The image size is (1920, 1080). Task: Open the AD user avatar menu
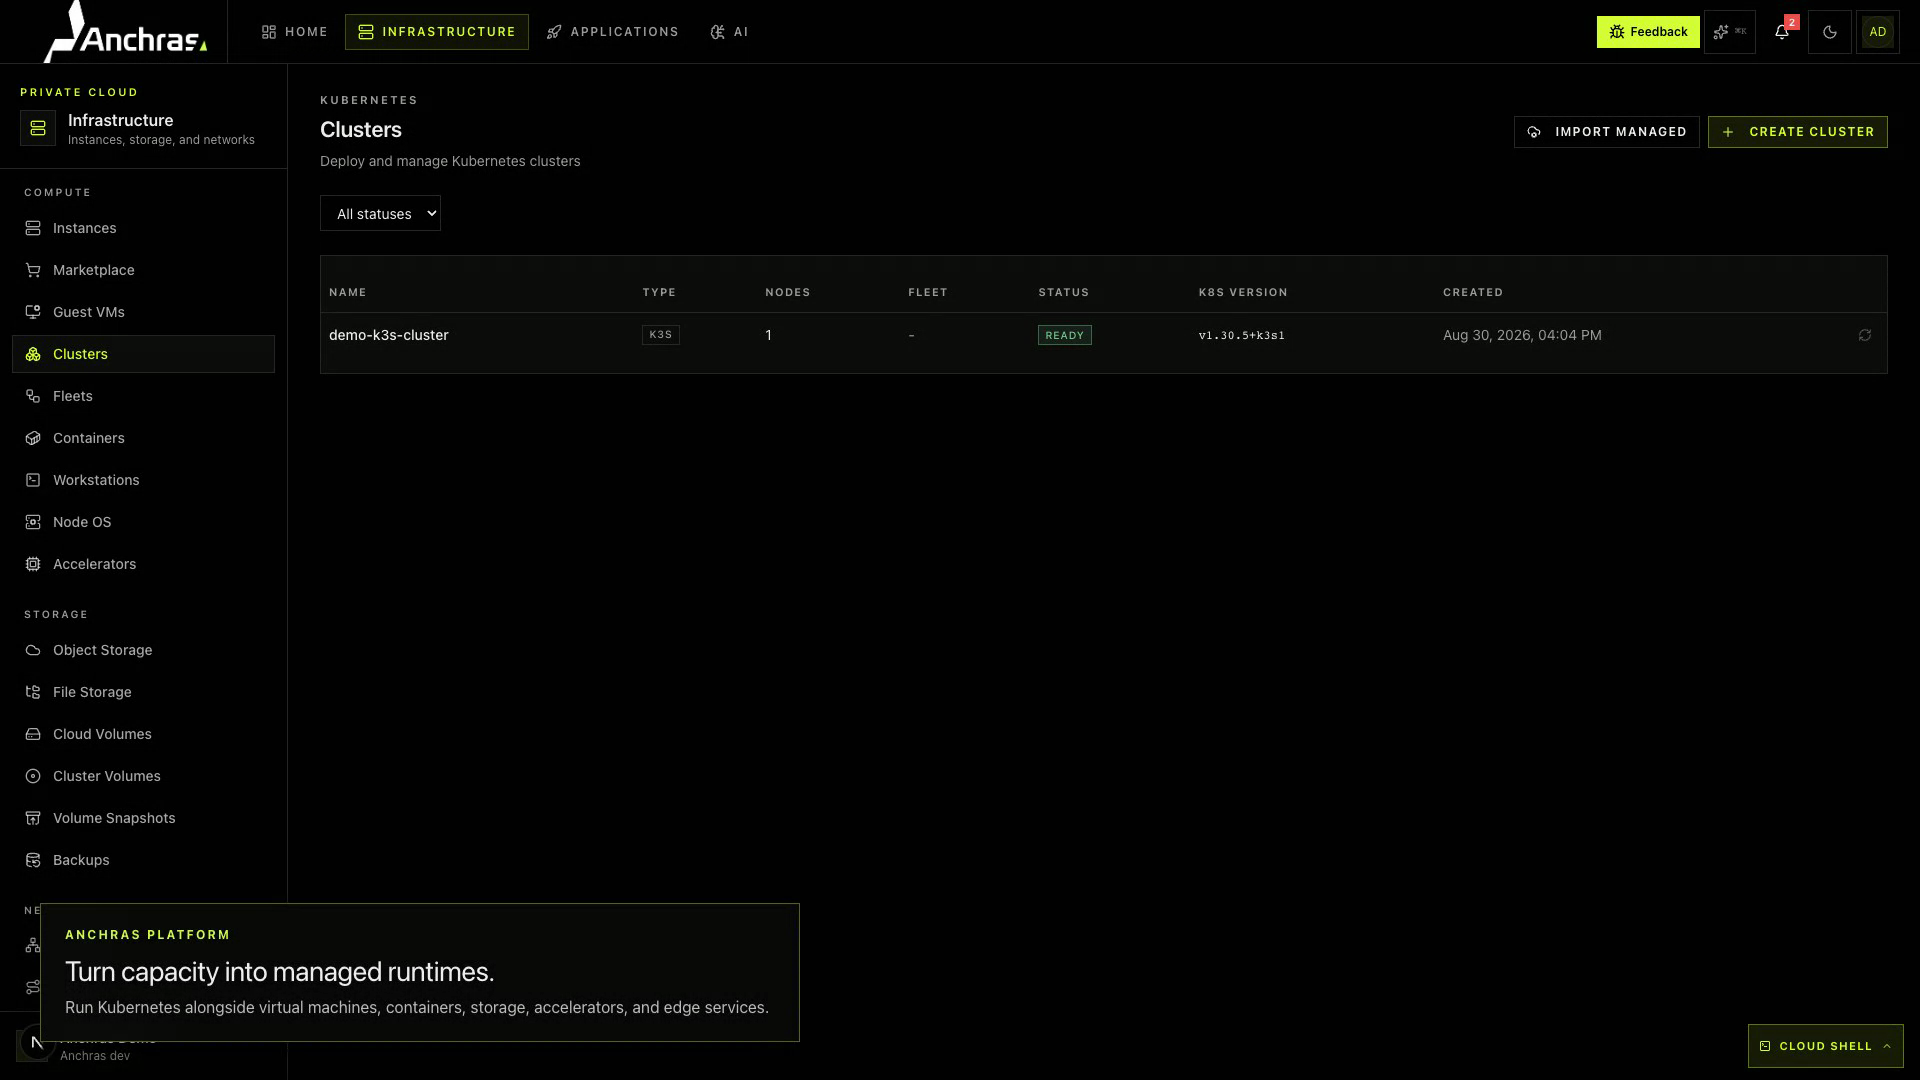(1878, 32)
